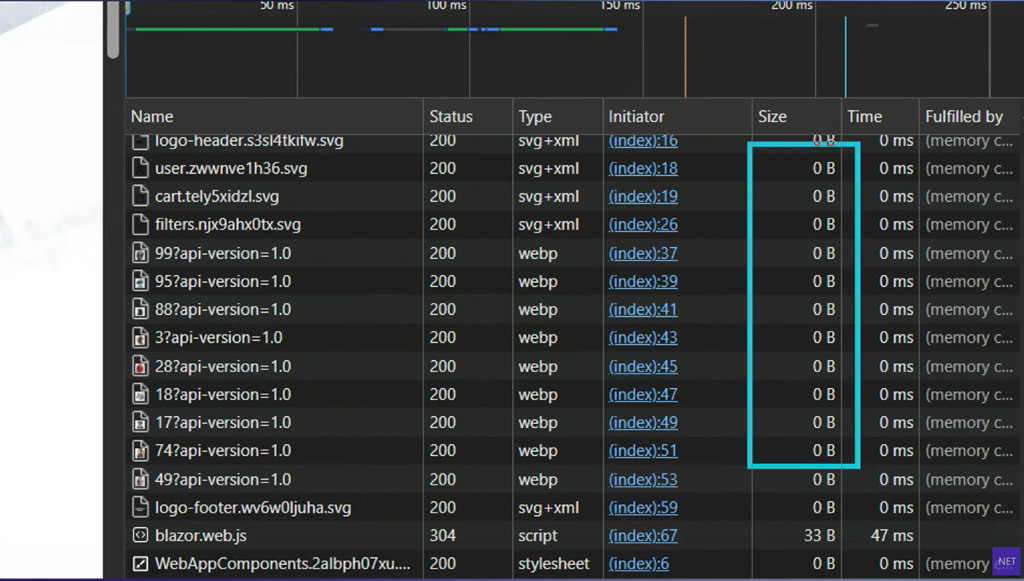This screenshot has width=1024, height=581.
Task: Follow the (index):18 initiator link
Action: [x=643, y=169]
